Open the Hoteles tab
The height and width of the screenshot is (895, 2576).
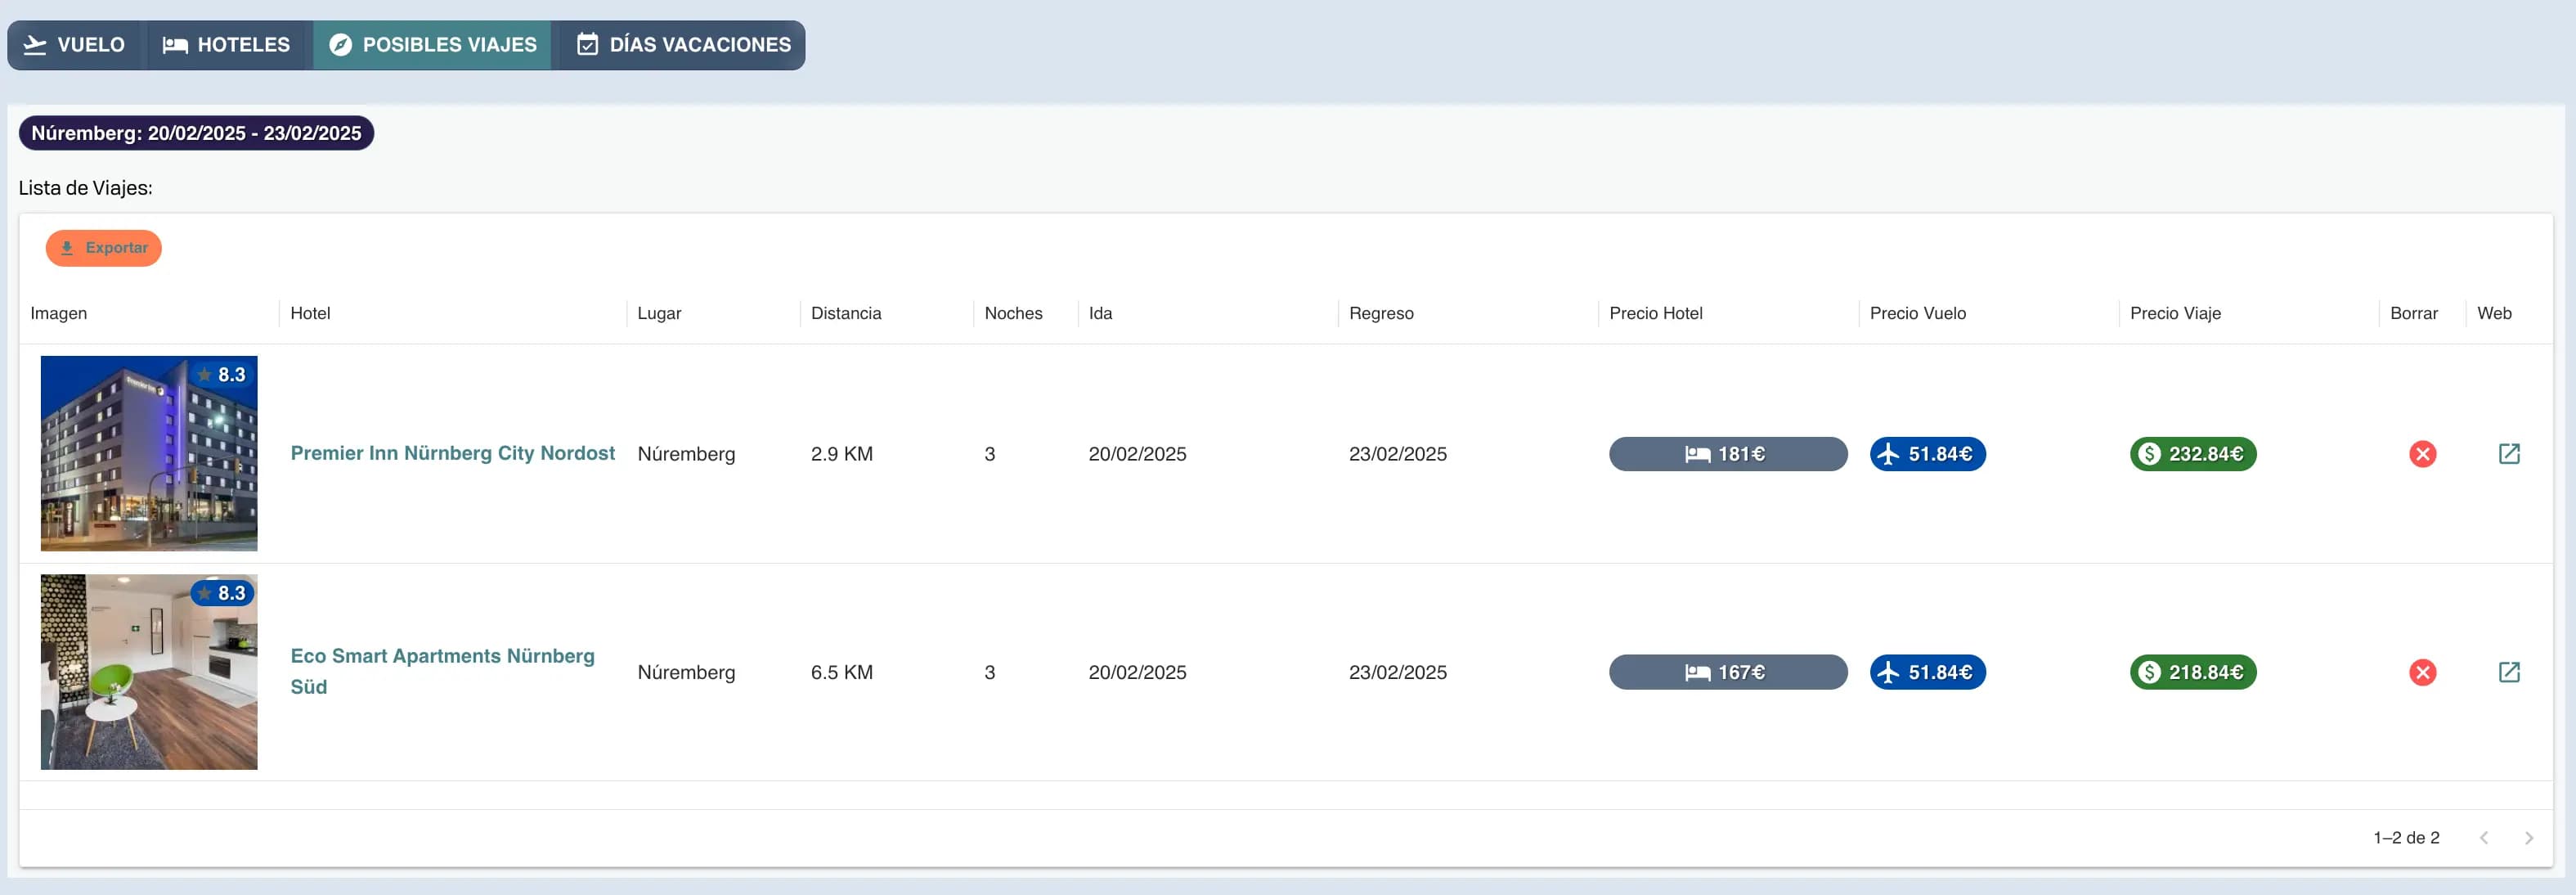[x=227, y=45]
